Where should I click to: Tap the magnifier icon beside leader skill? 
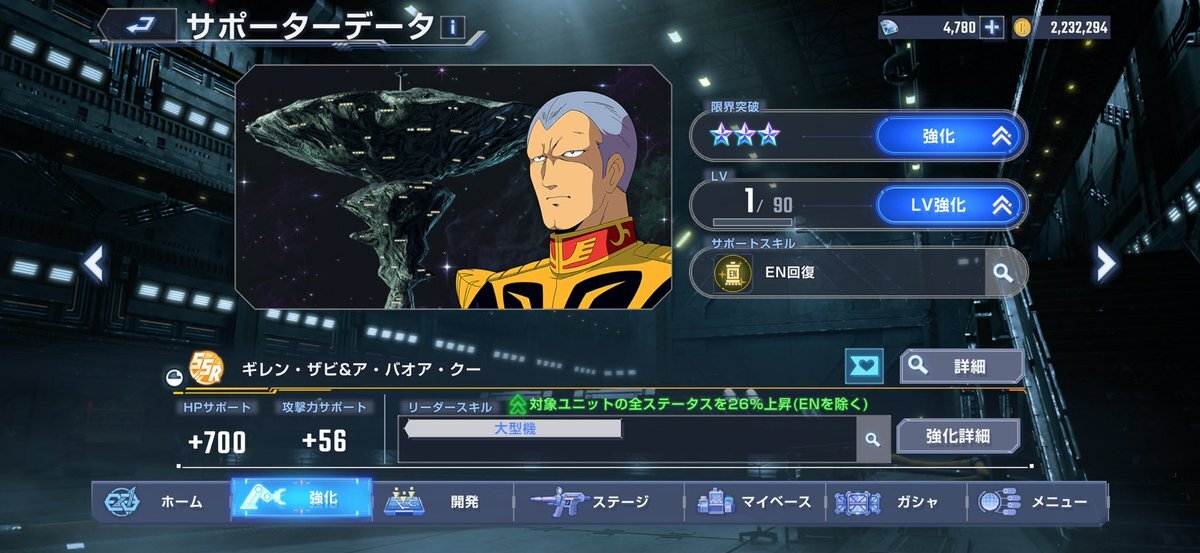(x=873, y=439)
